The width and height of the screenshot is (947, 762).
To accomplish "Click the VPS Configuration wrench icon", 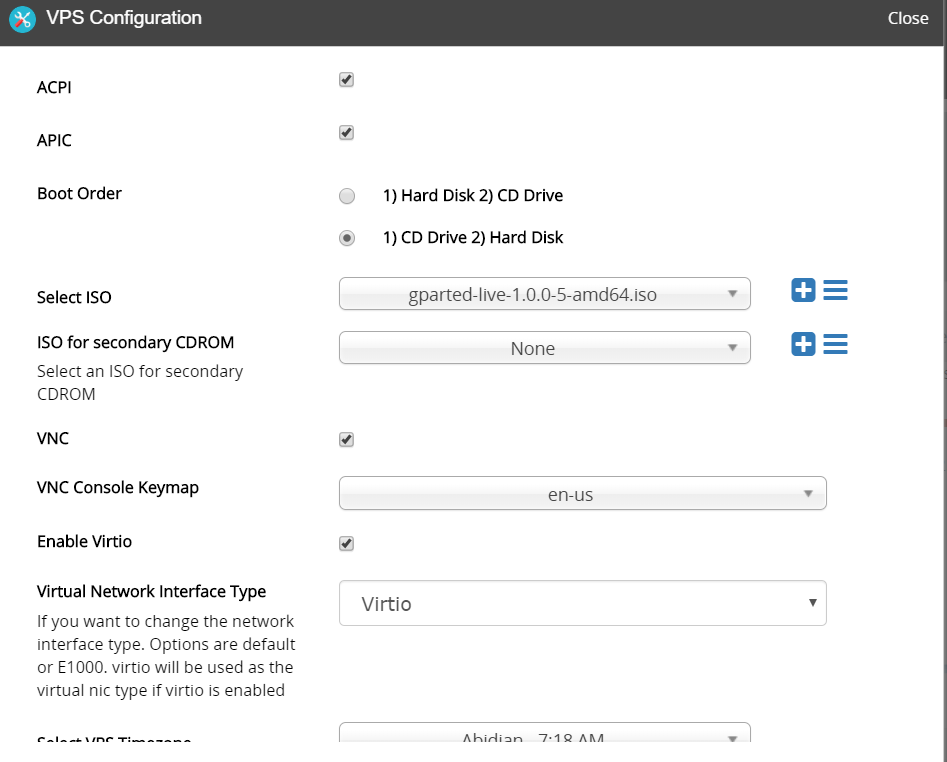I will coord(22,19).
